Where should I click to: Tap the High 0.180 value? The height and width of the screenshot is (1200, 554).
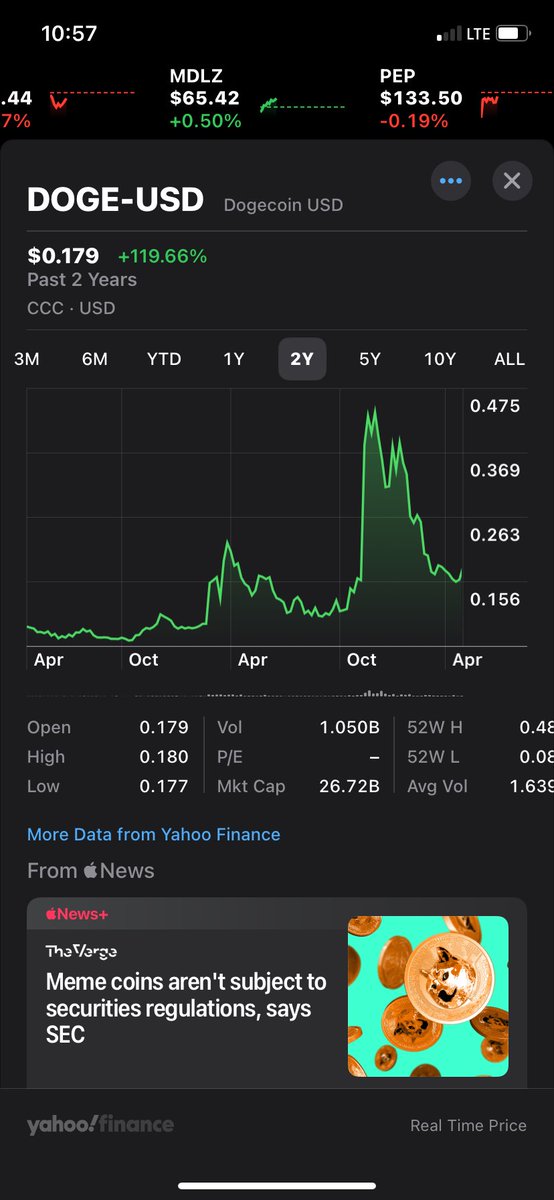[163, 757]
